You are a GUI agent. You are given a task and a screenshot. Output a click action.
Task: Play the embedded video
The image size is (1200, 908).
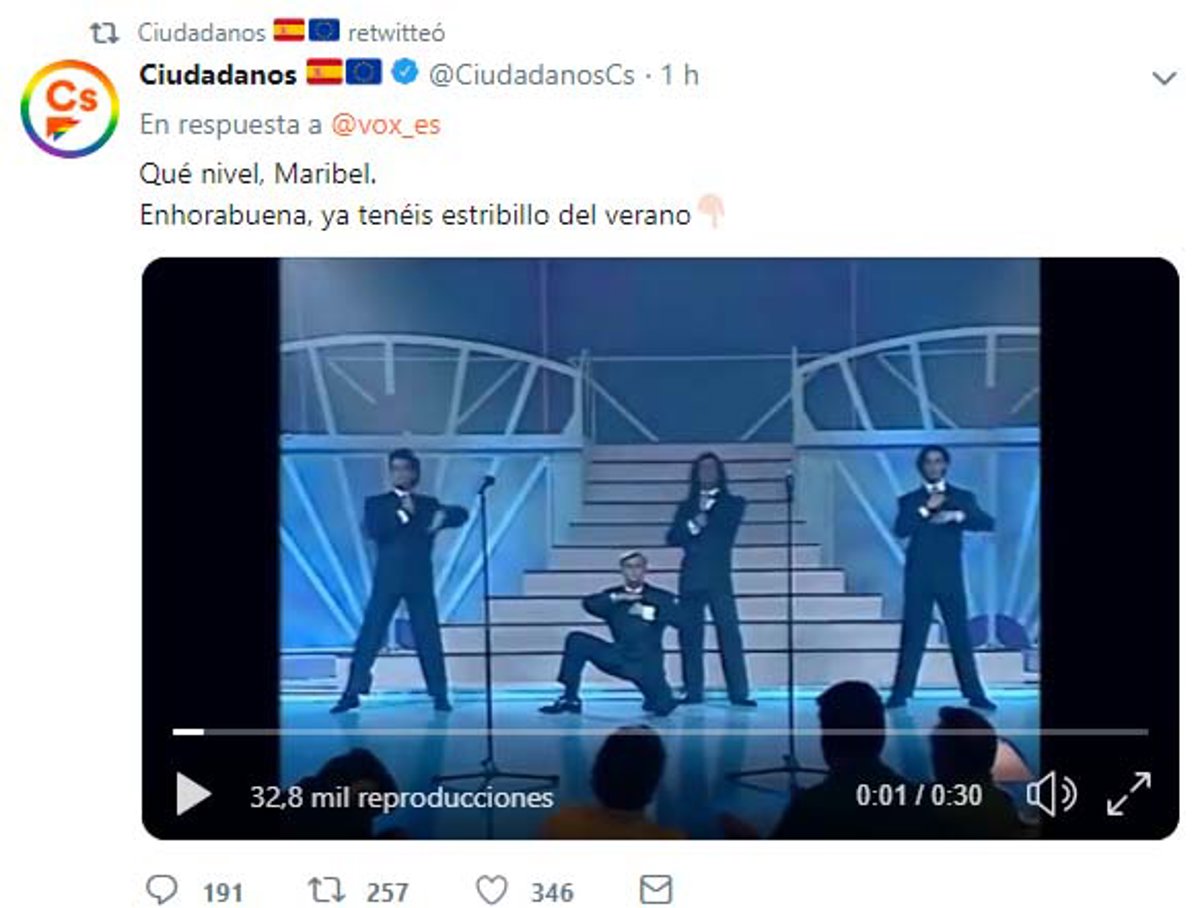(193, 795)
